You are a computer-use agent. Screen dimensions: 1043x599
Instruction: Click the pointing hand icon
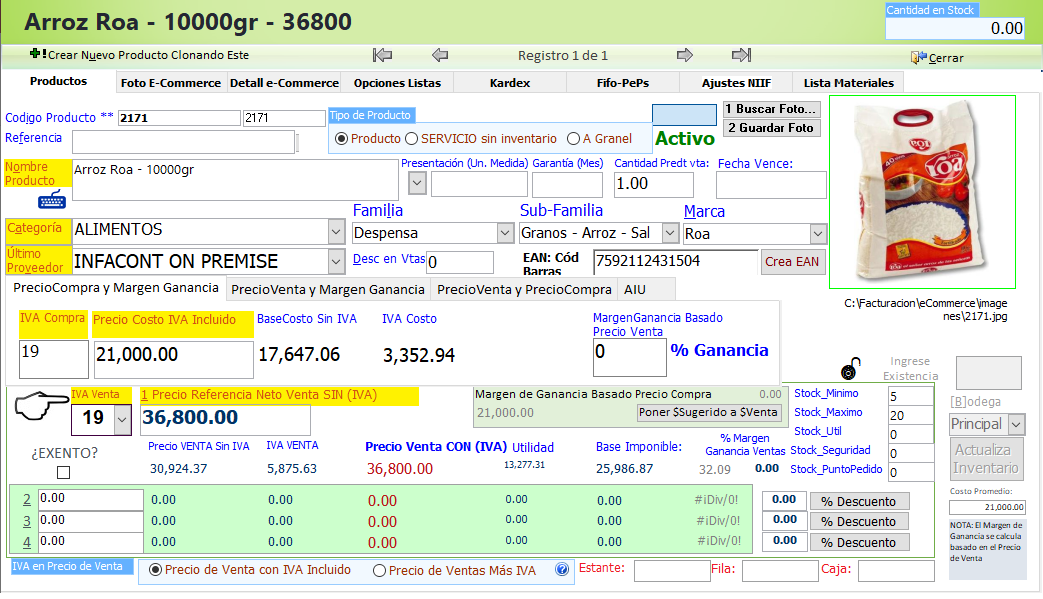pyautogui.click(x=41, y=406)
